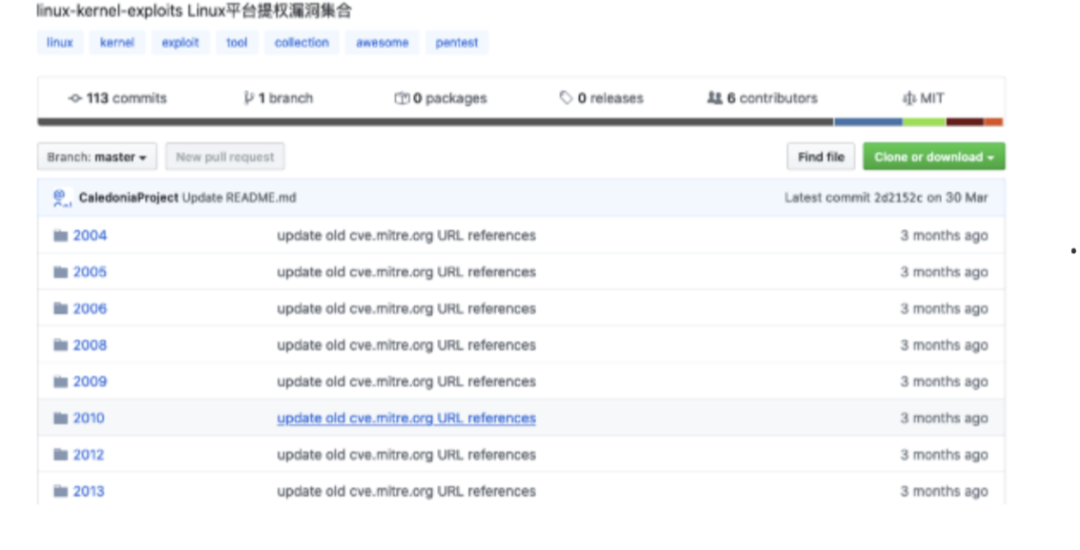Open folder name 2004

90,236
